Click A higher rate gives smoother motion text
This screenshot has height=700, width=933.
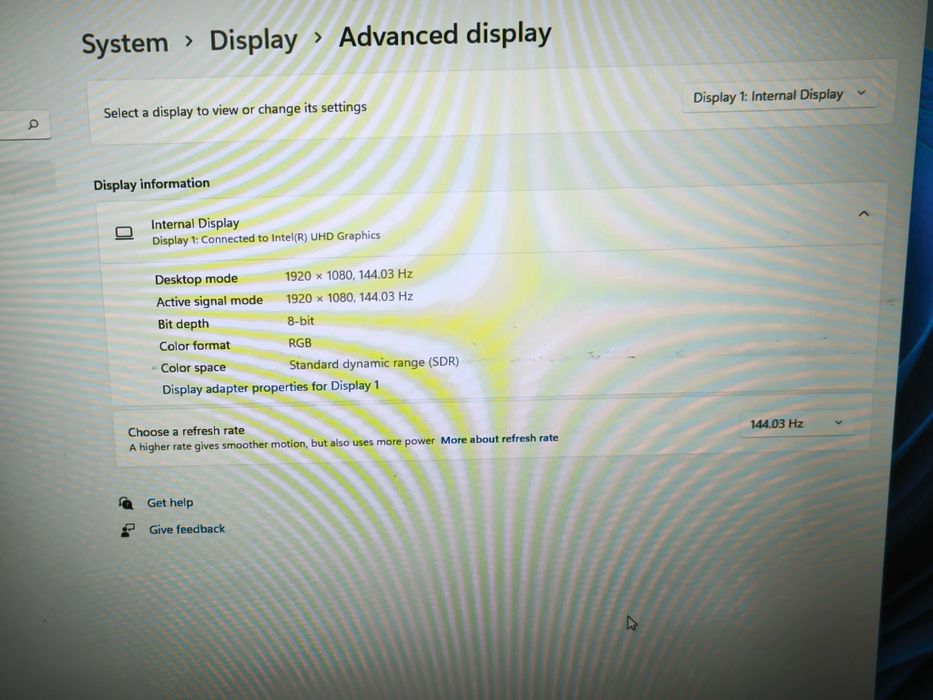pyautogui.click(x=282, y=445)
